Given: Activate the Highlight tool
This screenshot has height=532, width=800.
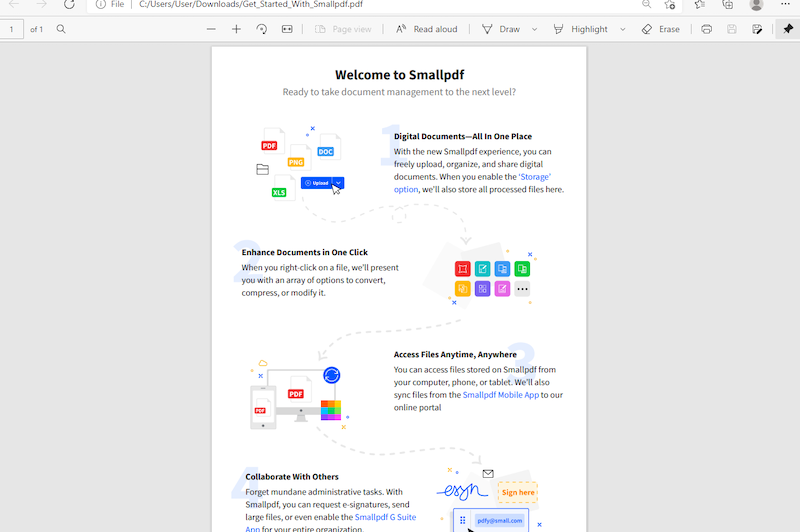Looking at the screenshot, I should click(x=581, y=29).
